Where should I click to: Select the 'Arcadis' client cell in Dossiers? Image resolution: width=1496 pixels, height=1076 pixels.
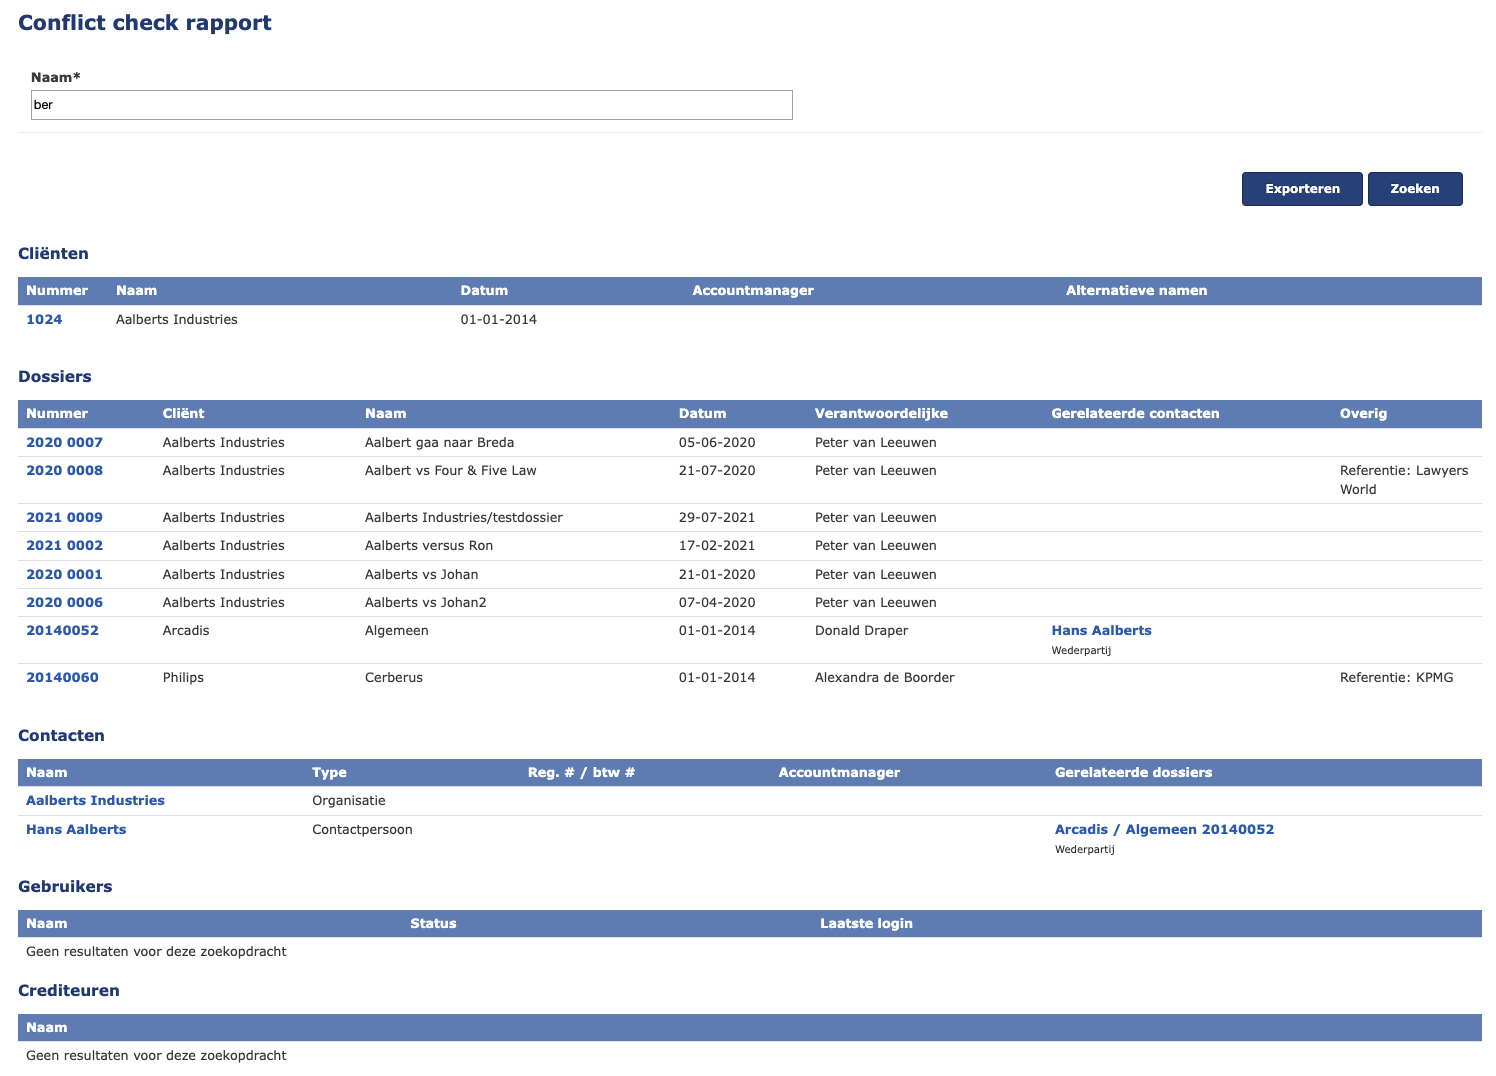pos(186,631)
